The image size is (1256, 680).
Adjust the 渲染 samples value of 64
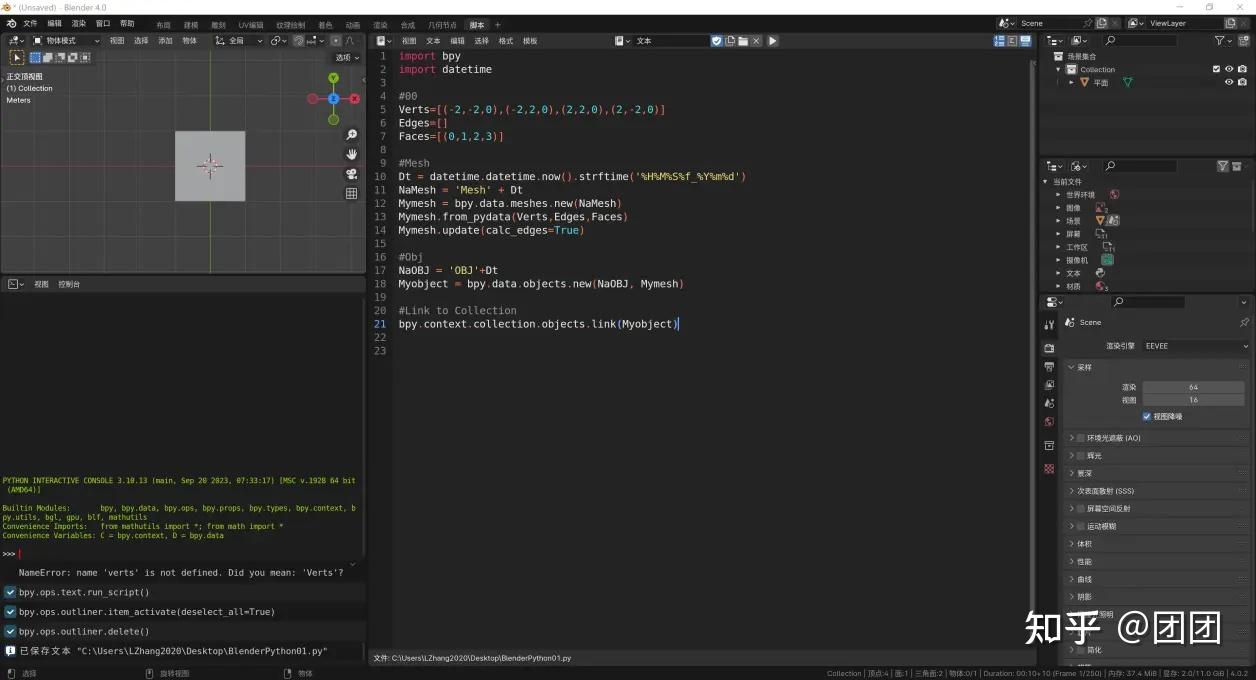(x=1193, y=386)
